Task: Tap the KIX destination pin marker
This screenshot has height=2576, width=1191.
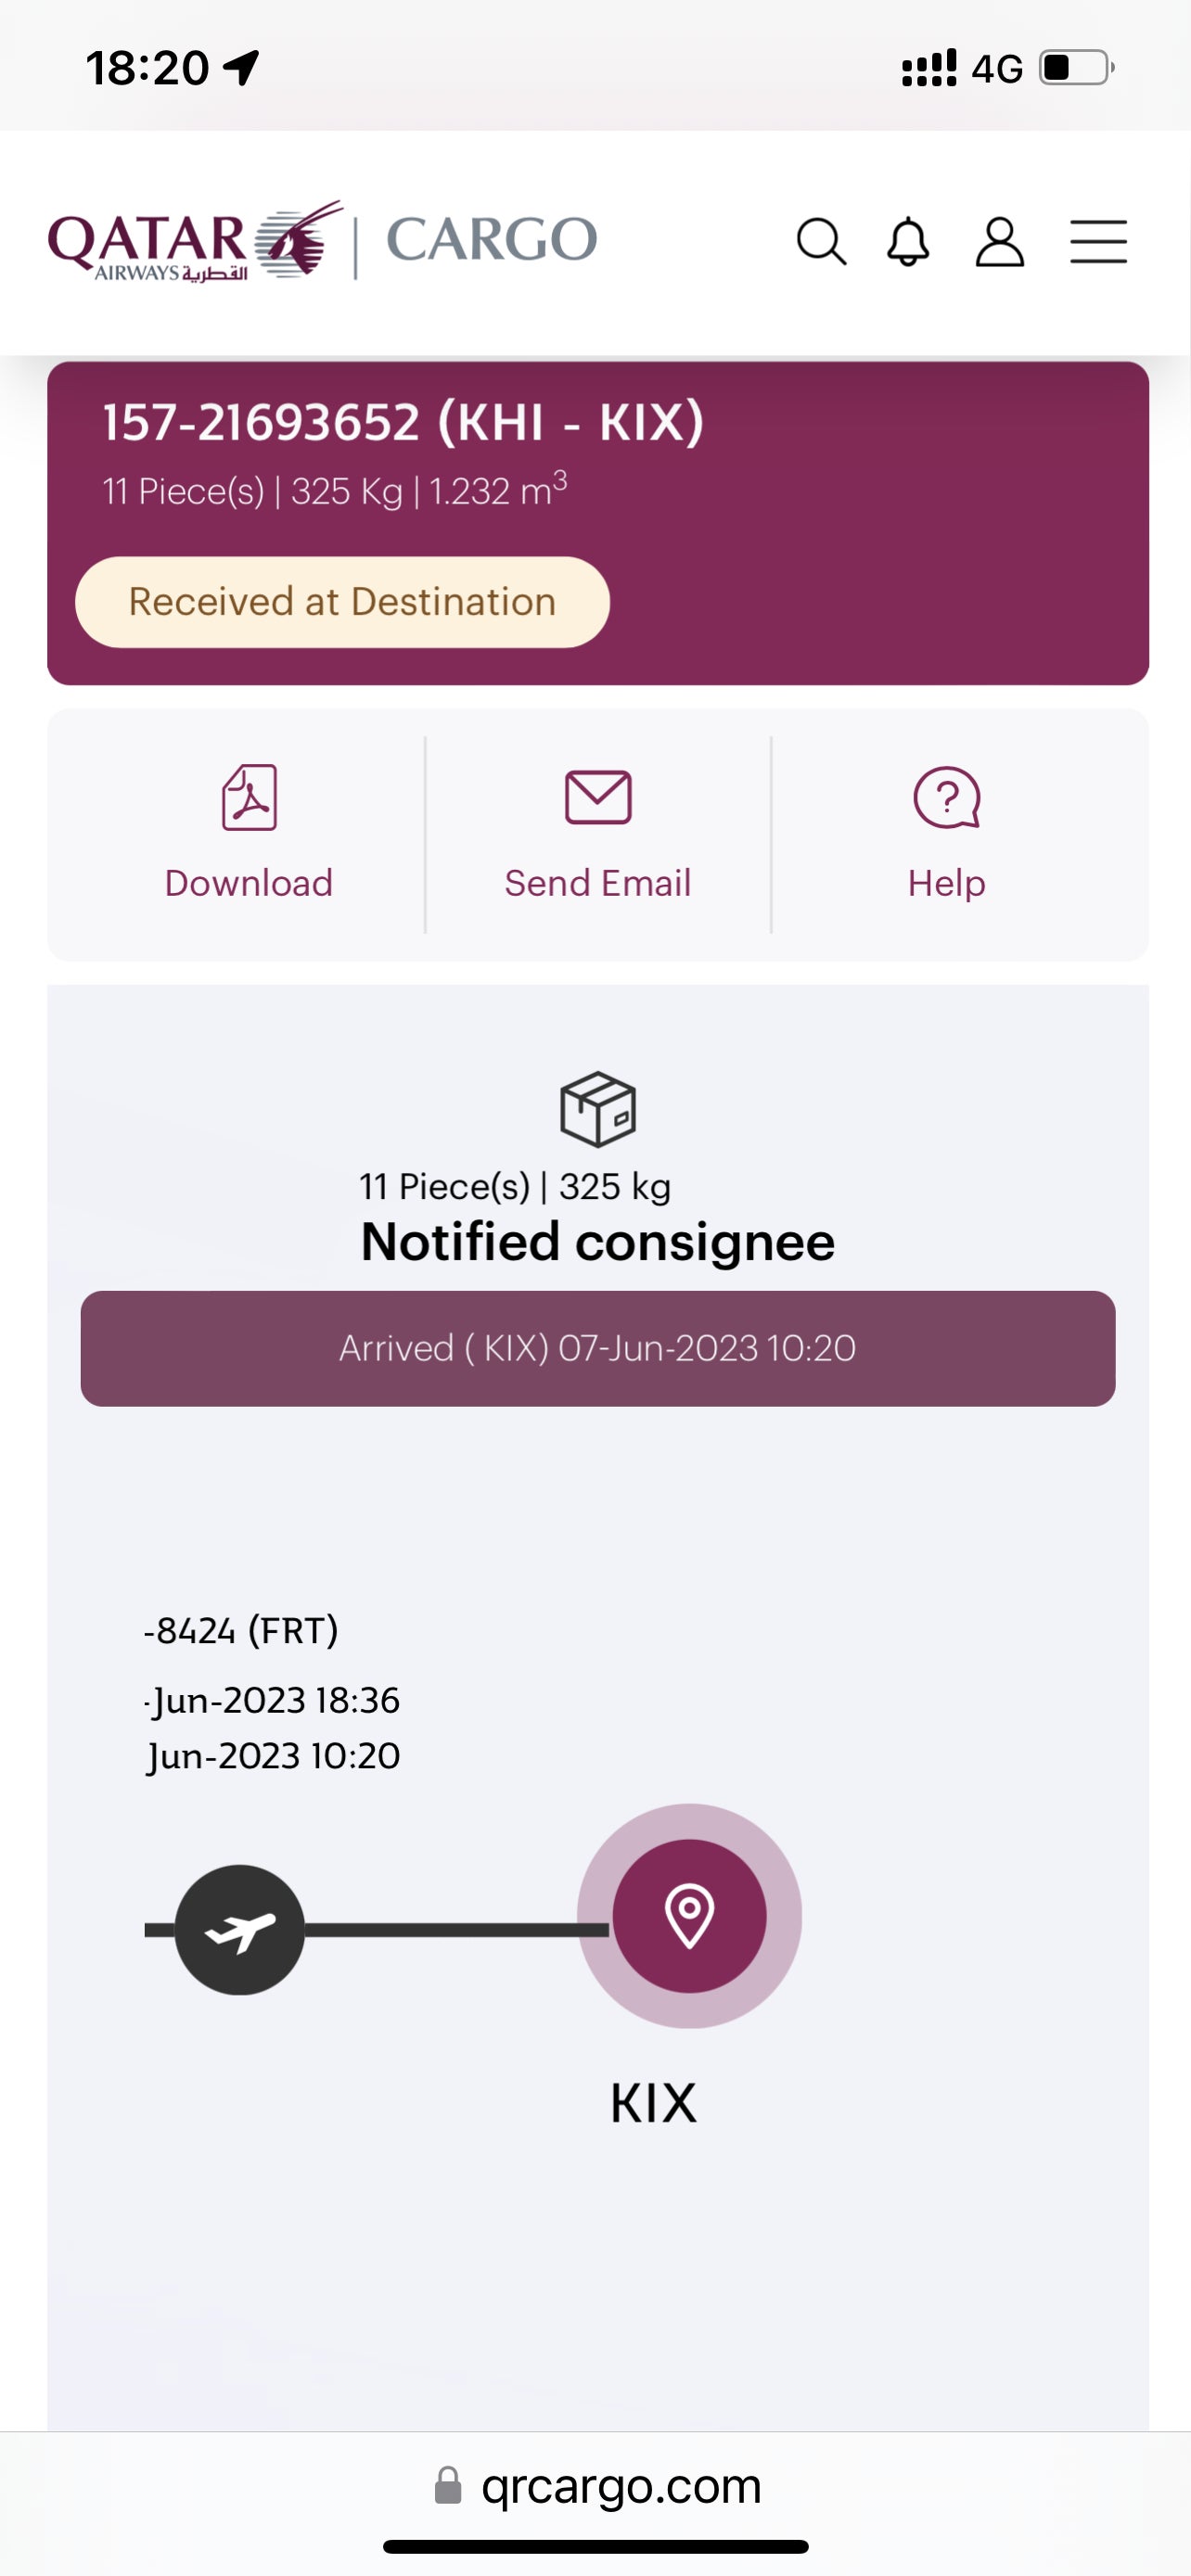Action: [x=689, y=1916]
